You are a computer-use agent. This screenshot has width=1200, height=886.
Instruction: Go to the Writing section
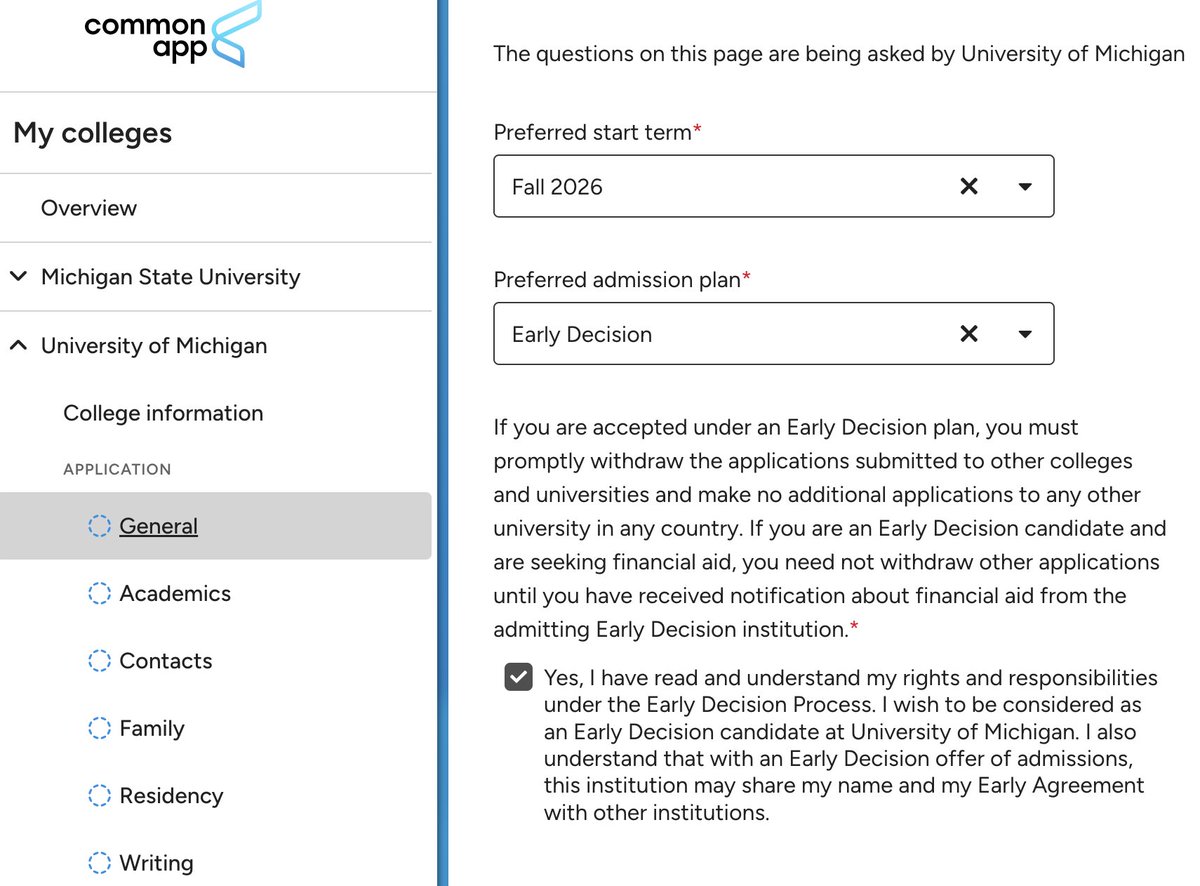tap(156, 863)
